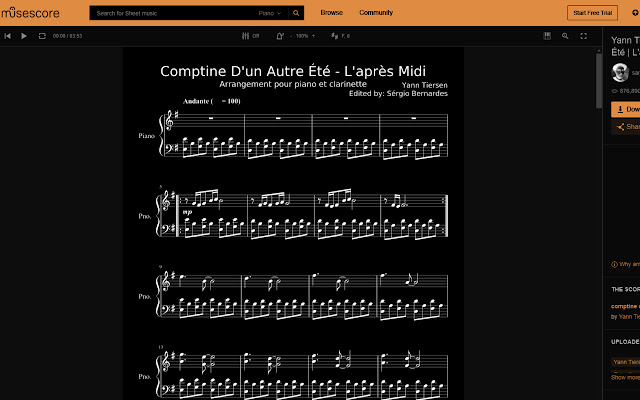The image size is (640, 400).
Task: Click the sidebar title starting 'Yann T'
Action: click(625, 46)
